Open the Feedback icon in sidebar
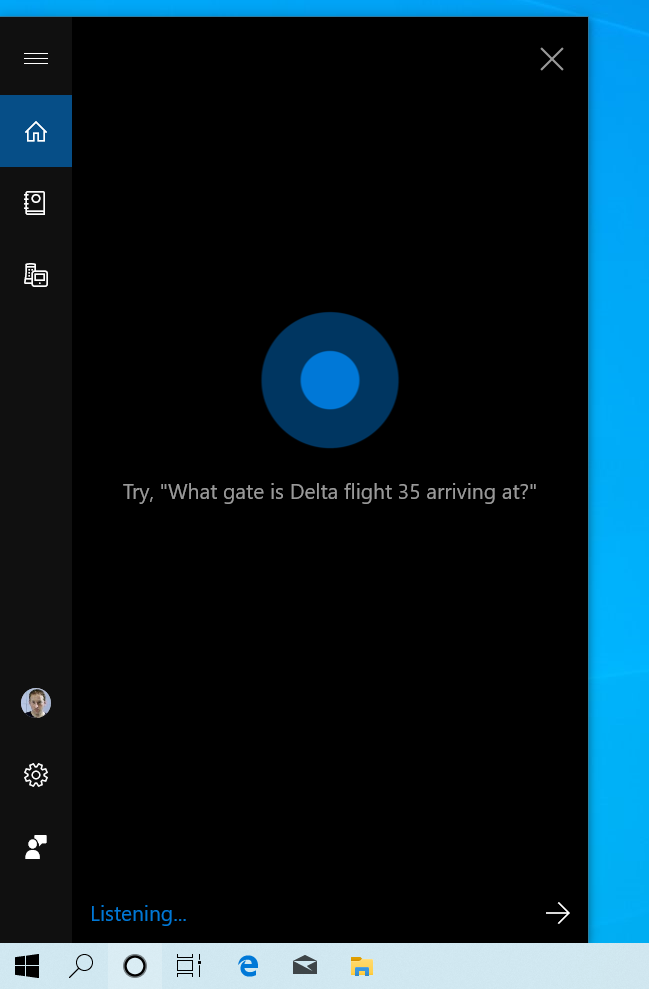The height and width of the screenshot is (989, 649). tap(36, 847)
